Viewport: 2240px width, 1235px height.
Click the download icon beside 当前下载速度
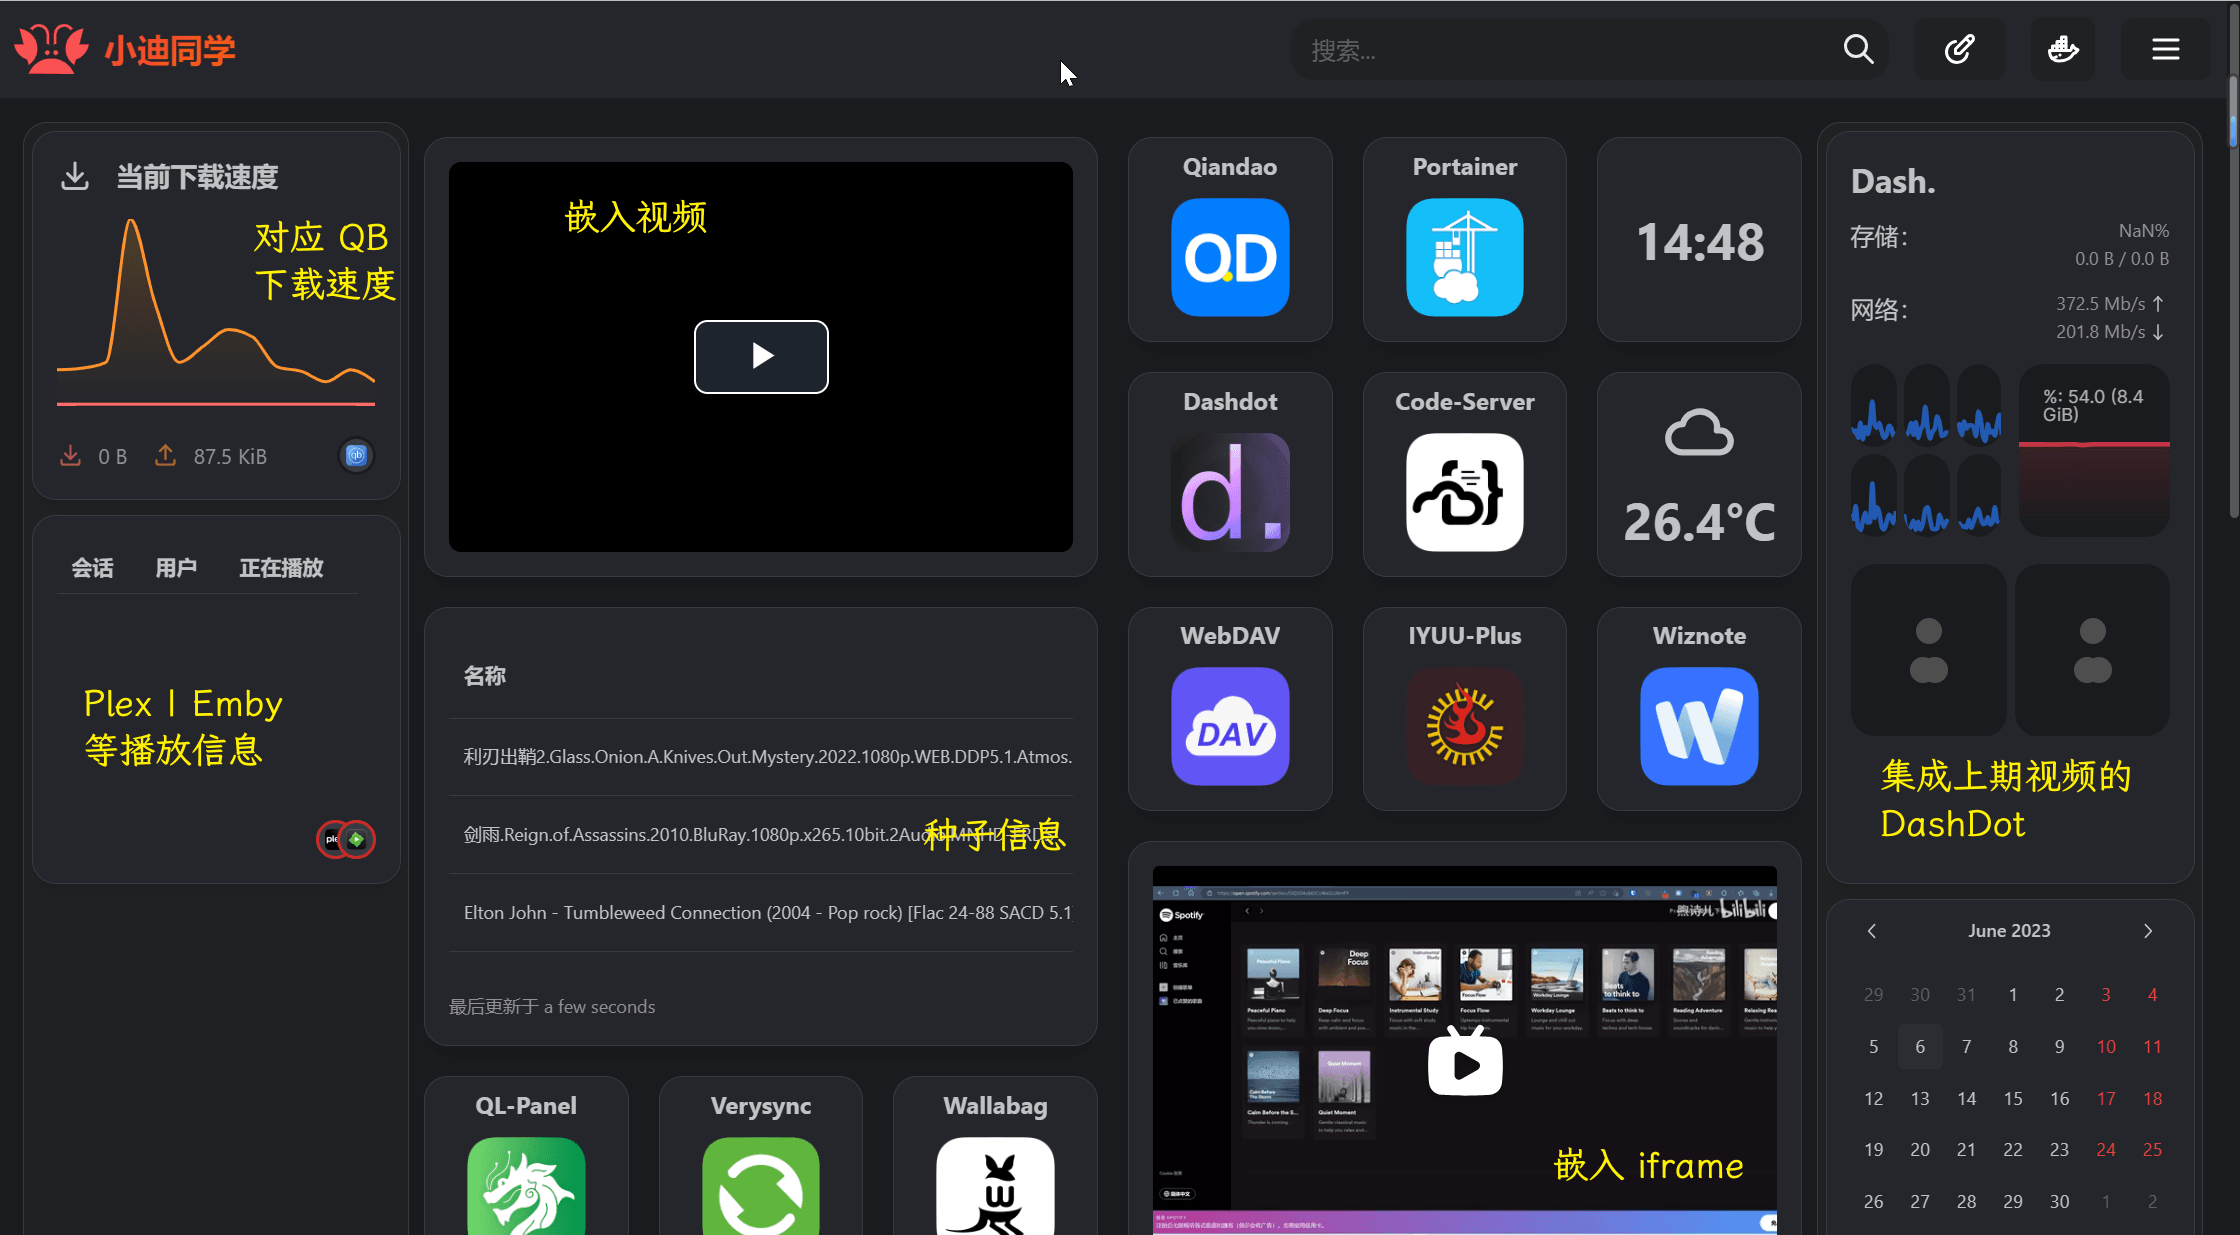coord(75,177)
